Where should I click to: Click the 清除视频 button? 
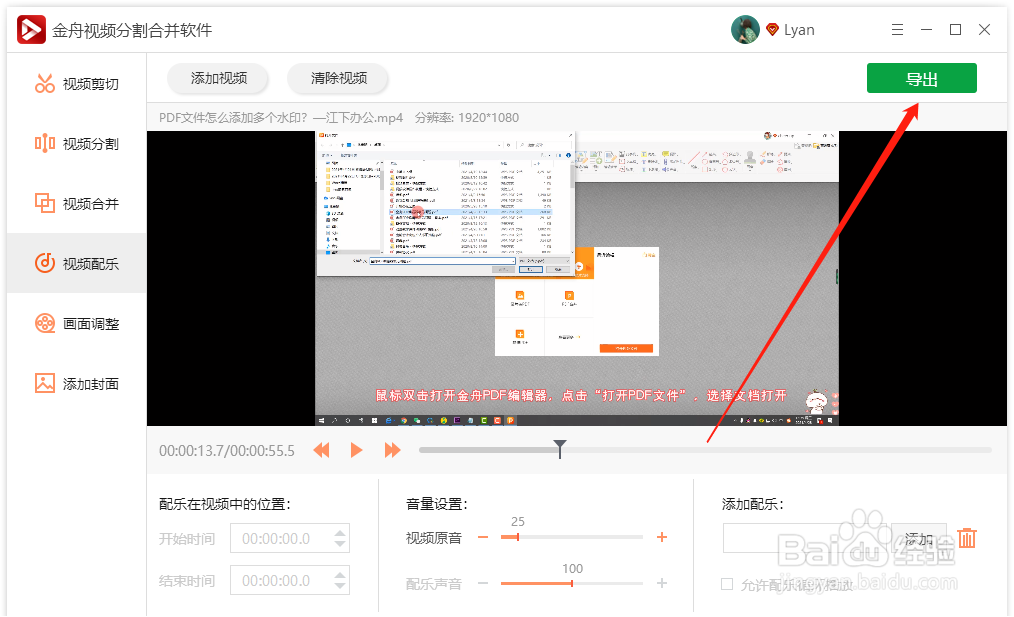coord(338,78)
